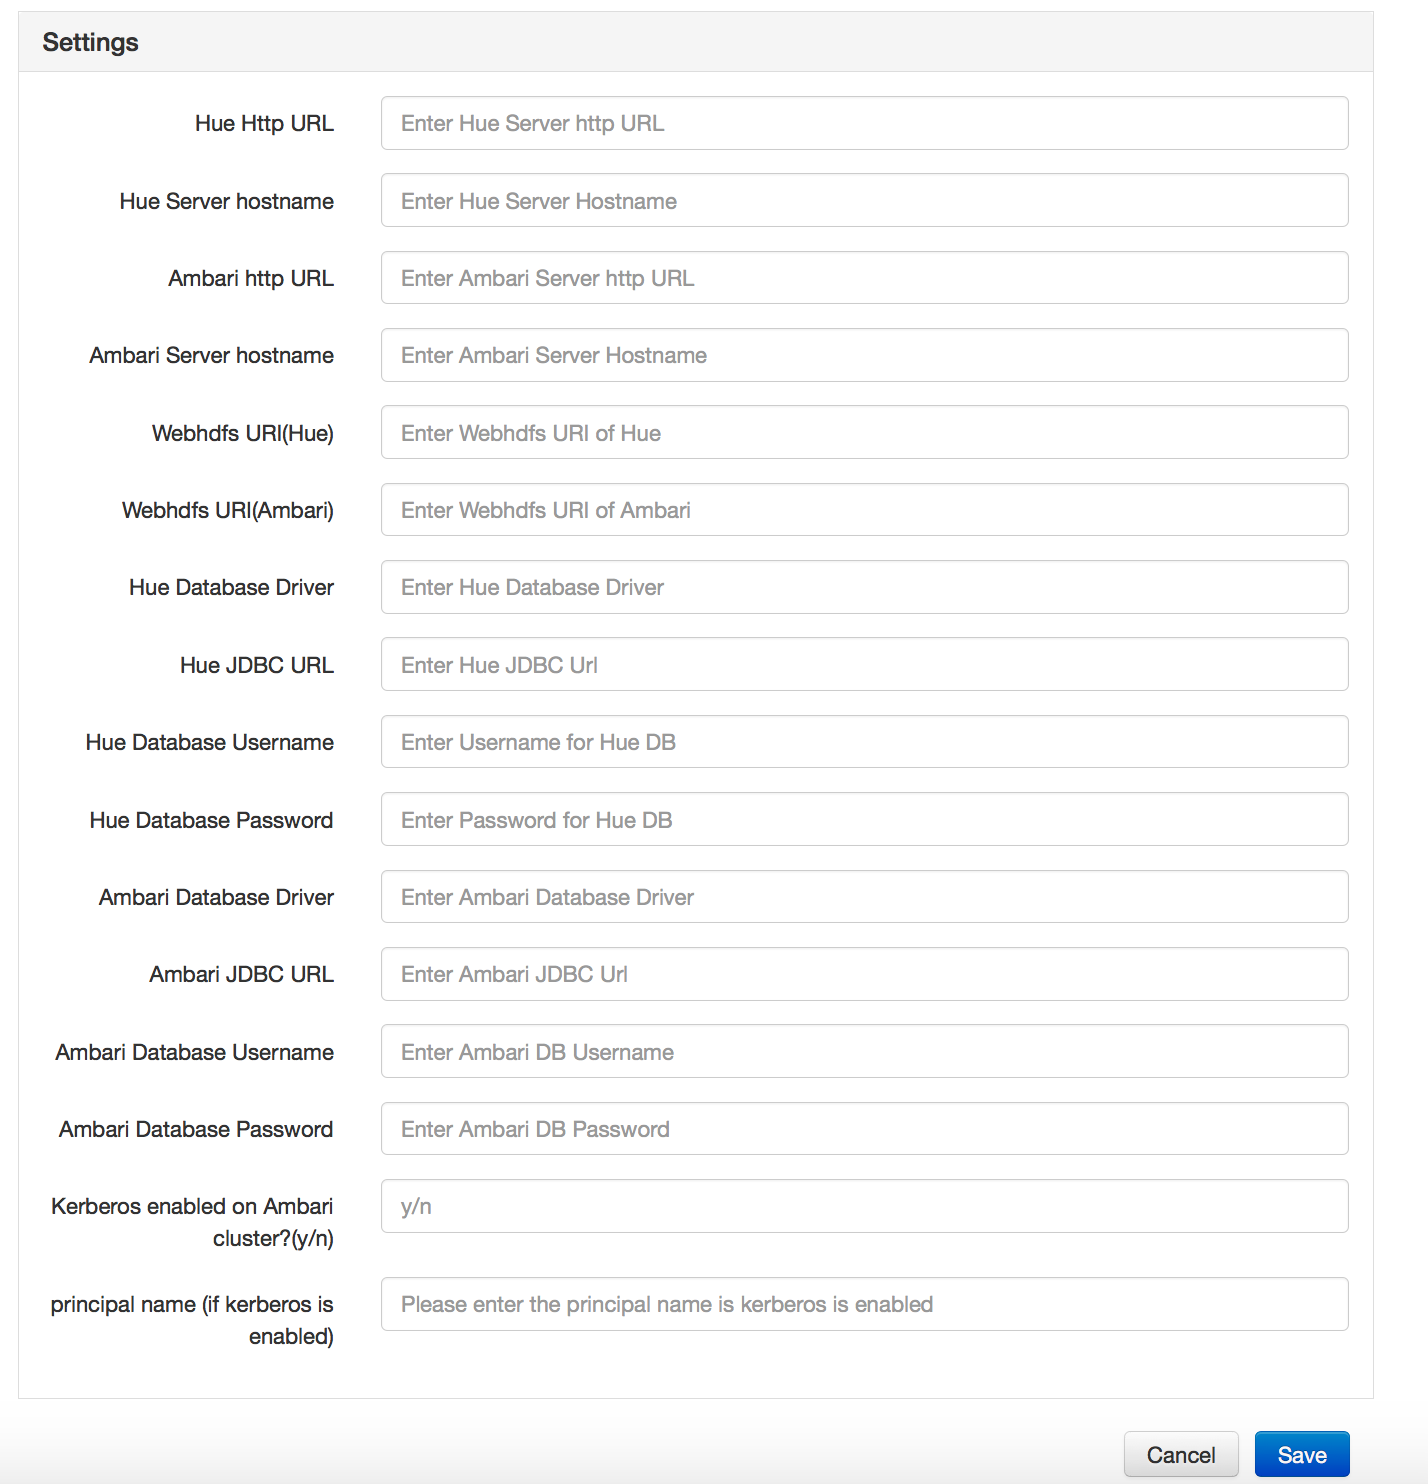
Task: Click the Ambari Database Username field
Action: pos(863,1051)
